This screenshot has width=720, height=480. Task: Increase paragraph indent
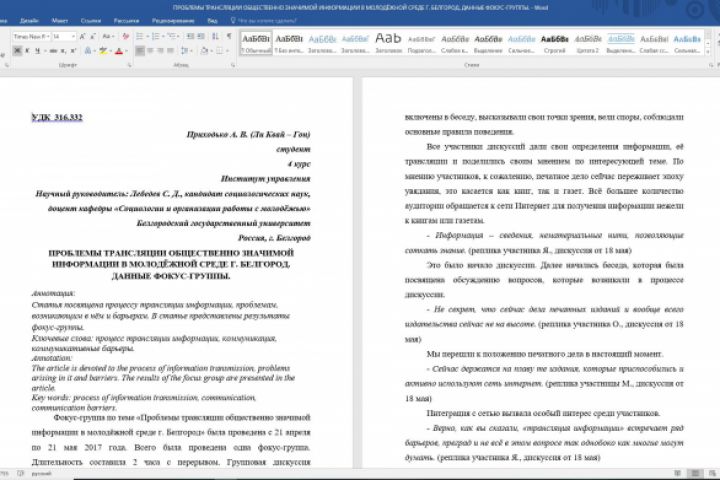201,36
